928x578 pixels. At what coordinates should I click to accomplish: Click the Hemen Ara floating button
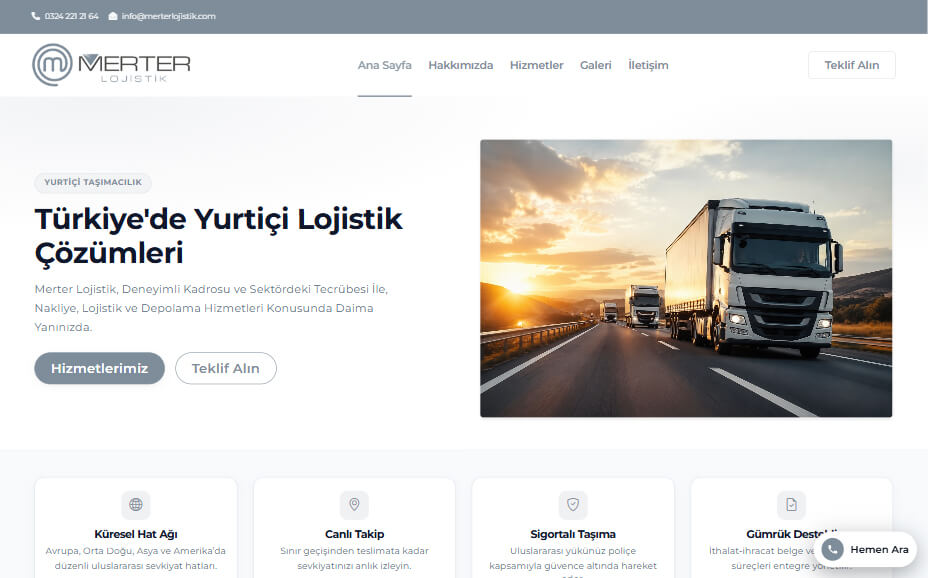pyautogui.click(x=865, y=550)
